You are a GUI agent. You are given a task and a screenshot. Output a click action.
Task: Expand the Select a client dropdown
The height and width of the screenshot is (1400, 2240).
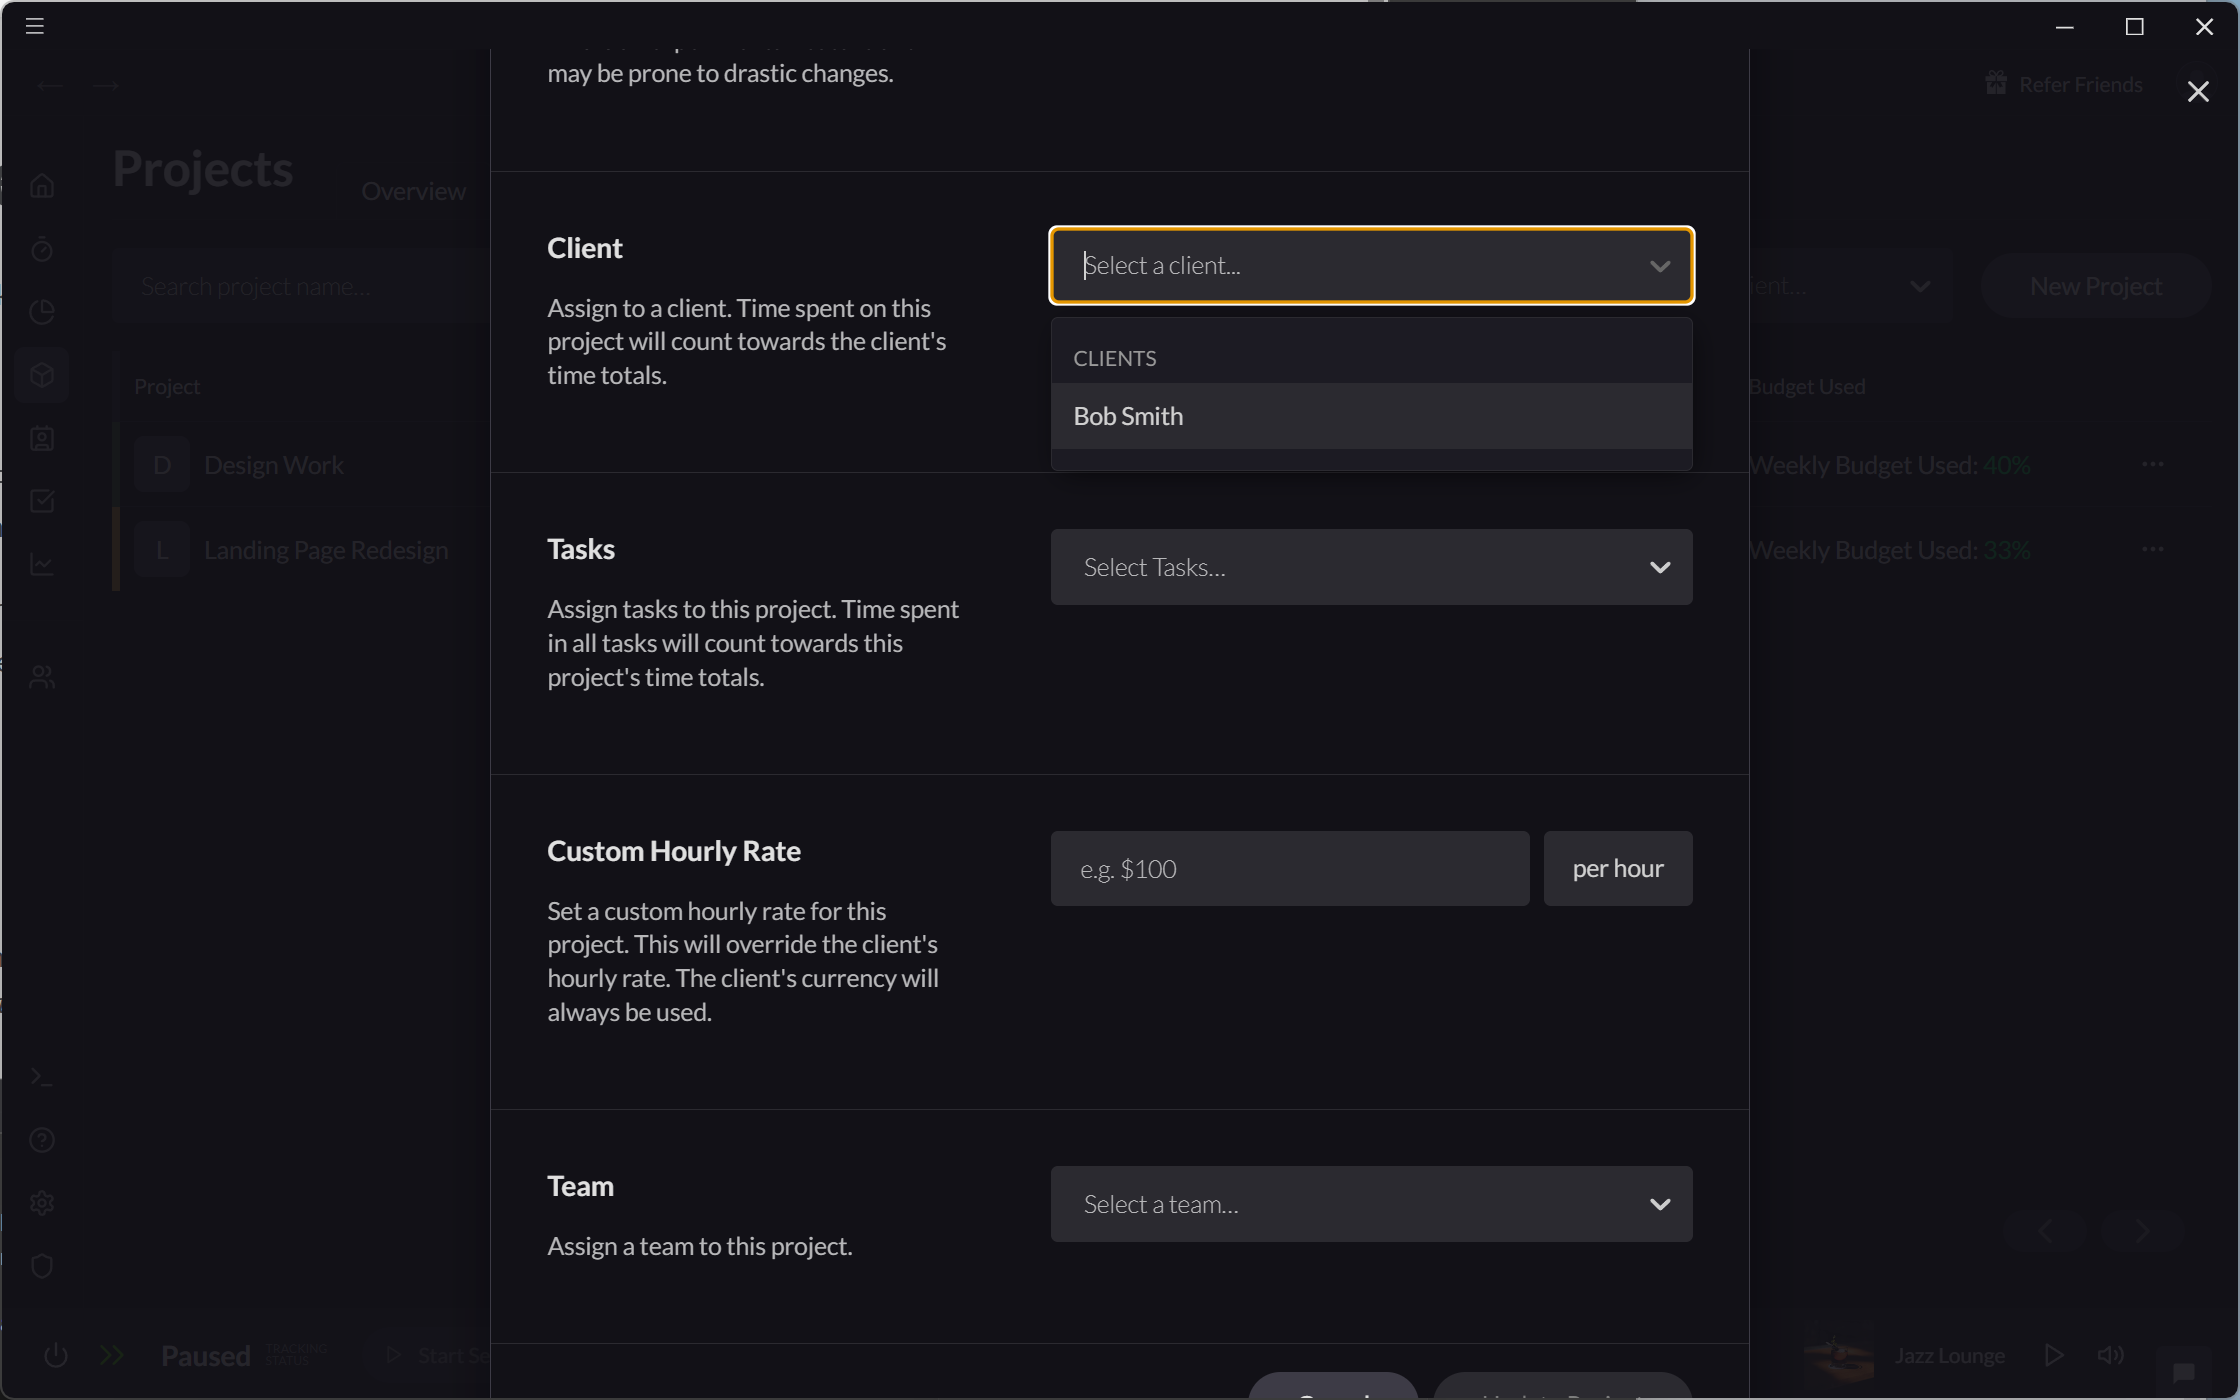[x=1660, y=265]
